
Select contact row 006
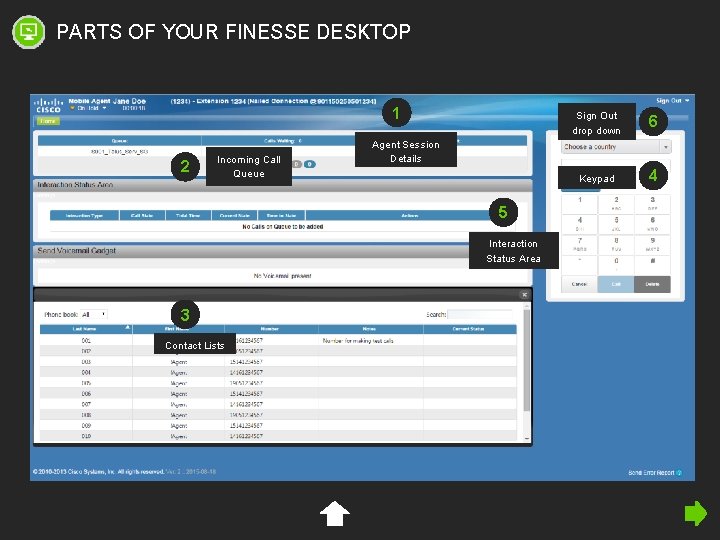(278, 394)
